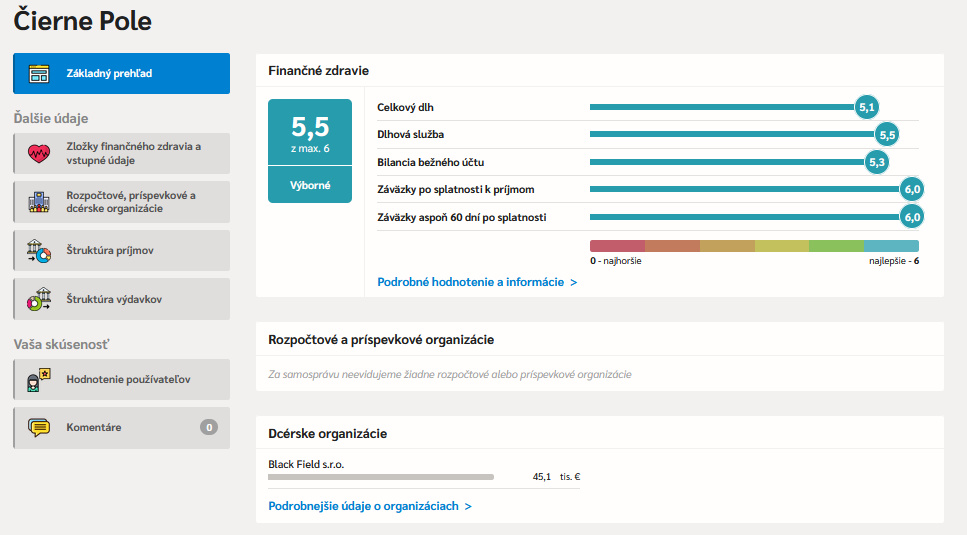
Task: Click the Hodnotenie používateľov rating icon
Action: [x=39, y=380]
